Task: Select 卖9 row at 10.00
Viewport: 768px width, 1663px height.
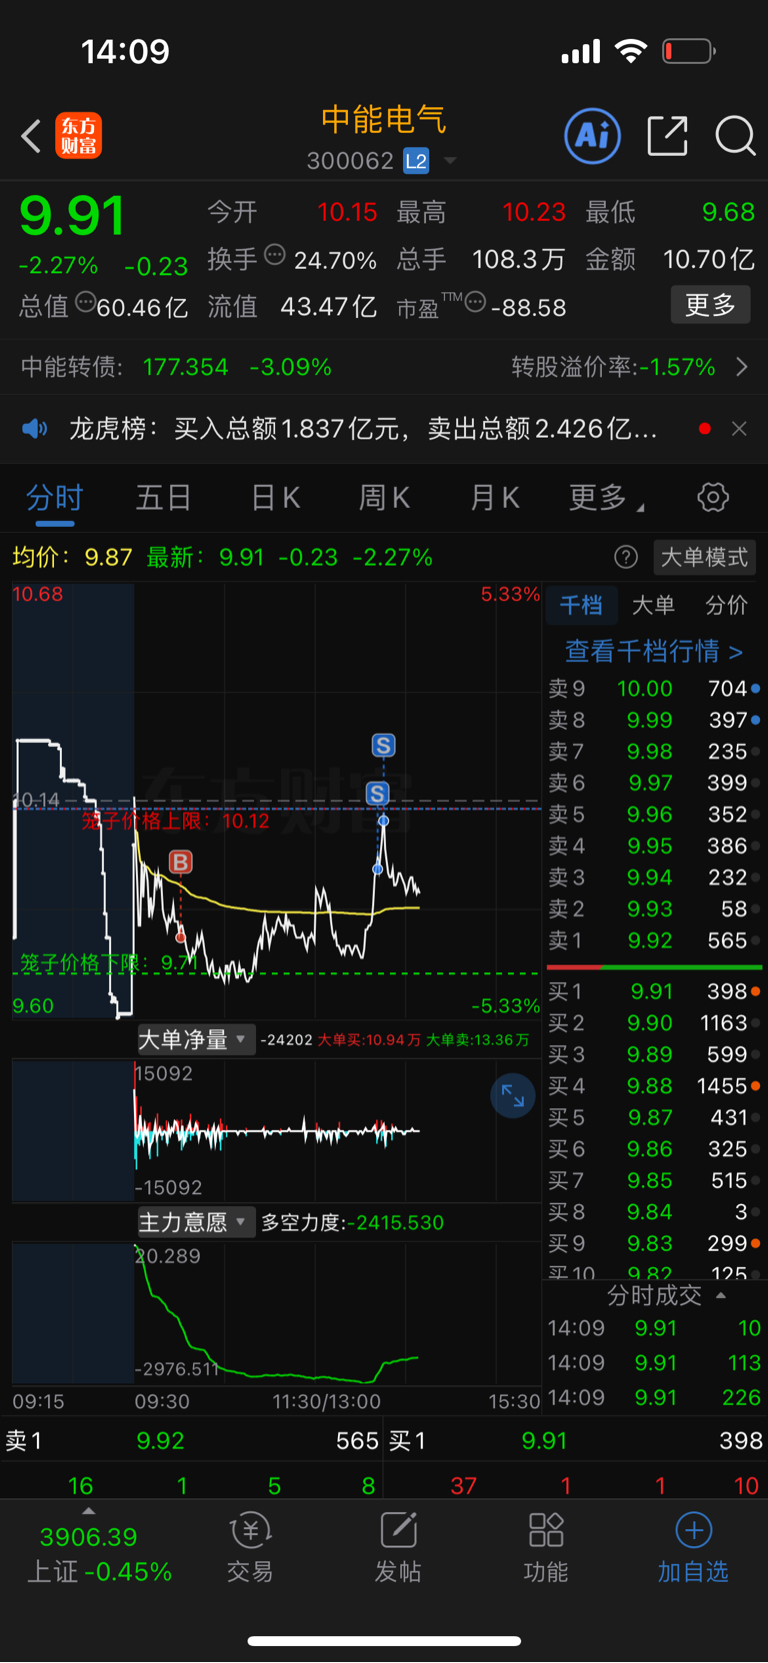Action: pyautogui.click(x=654, y=688)
